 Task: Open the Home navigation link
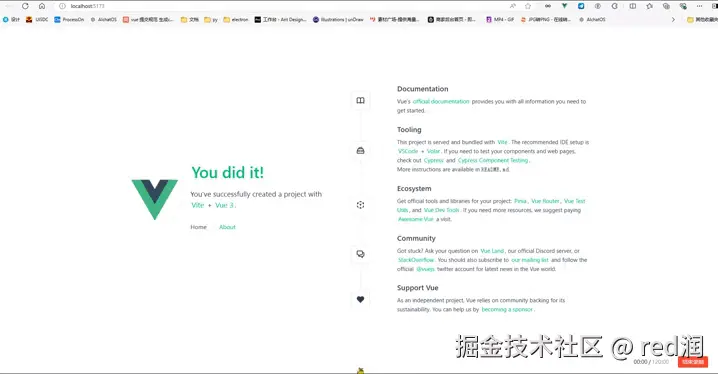(199, 227)
